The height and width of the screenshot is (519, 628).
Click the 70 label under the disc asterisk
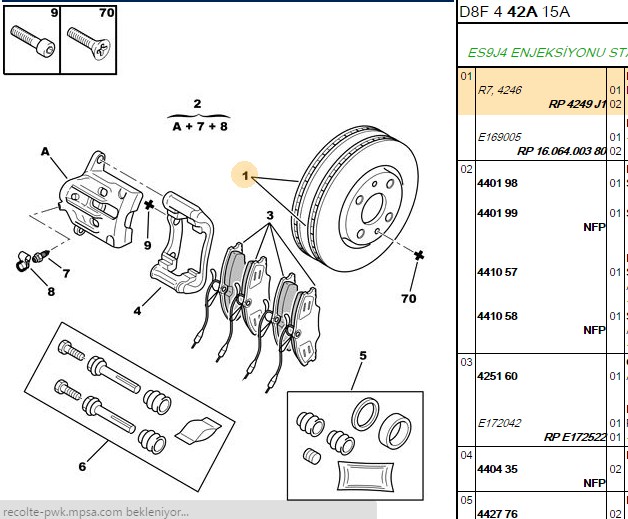(409, 298)
